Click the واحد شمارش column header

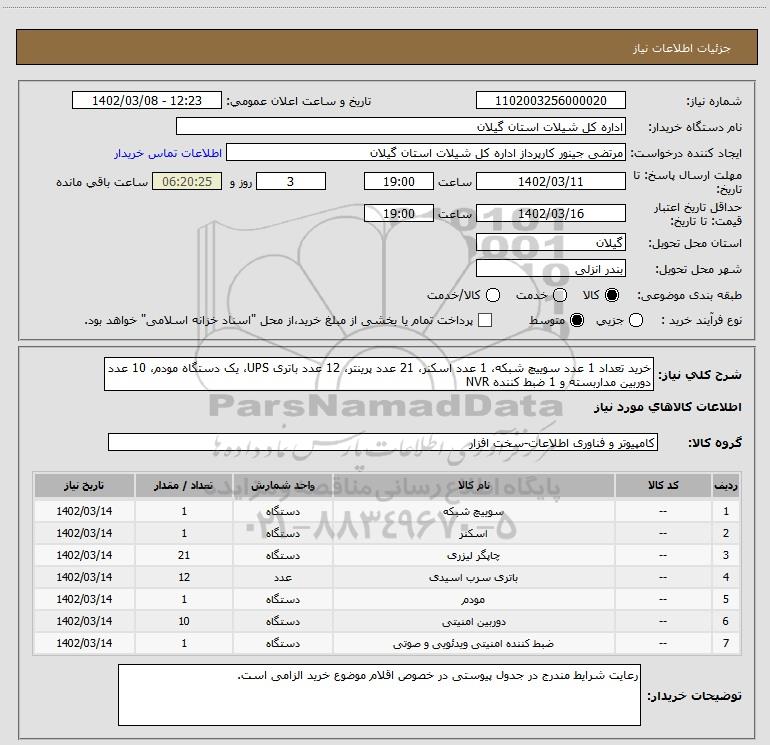(x=283, y=486)
